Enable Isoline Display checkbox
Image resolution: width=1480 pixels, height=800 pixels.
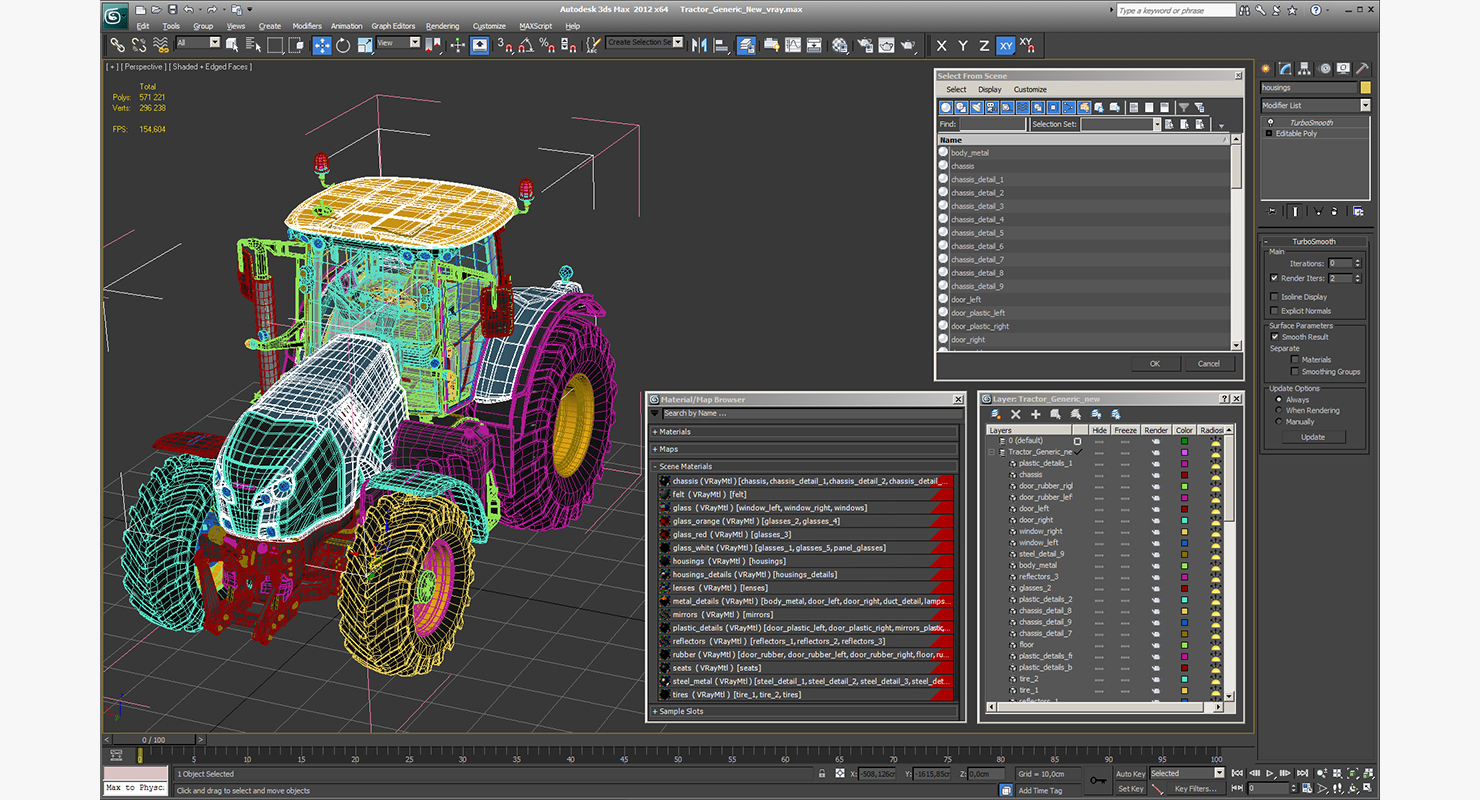coord(1274,297)
